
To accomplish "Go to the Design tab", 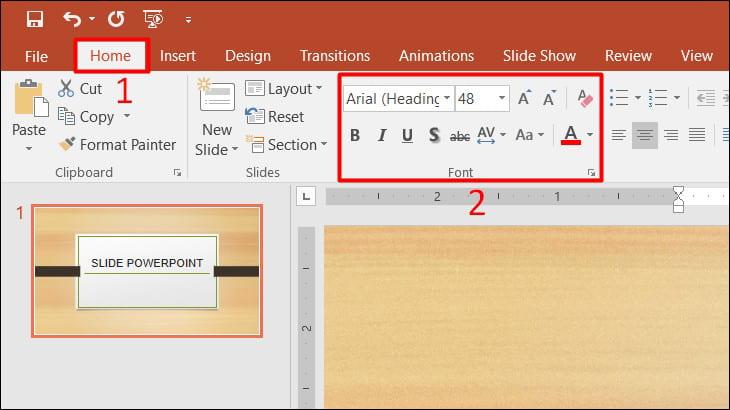I will click(248, 56).
